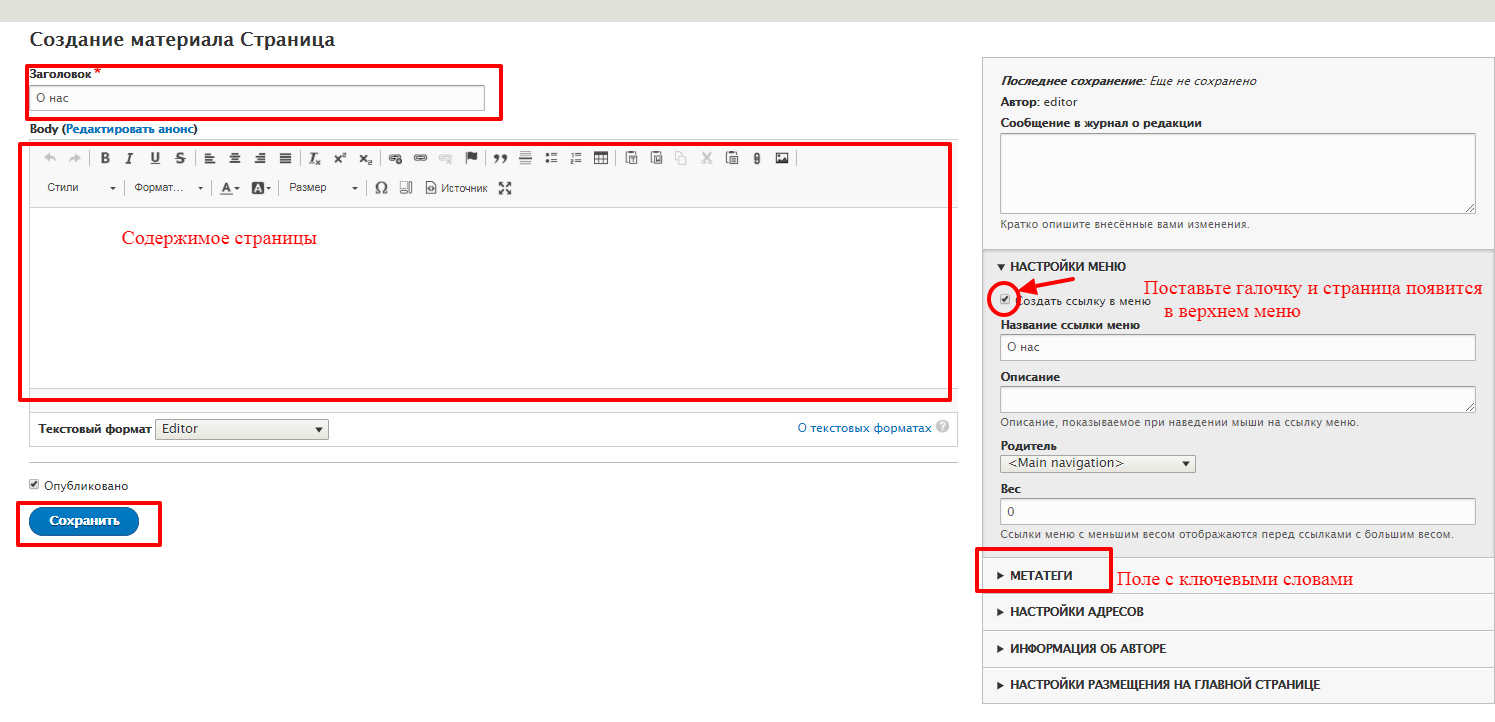
Task: Insert a numbered list
Action: coord(575,158)
